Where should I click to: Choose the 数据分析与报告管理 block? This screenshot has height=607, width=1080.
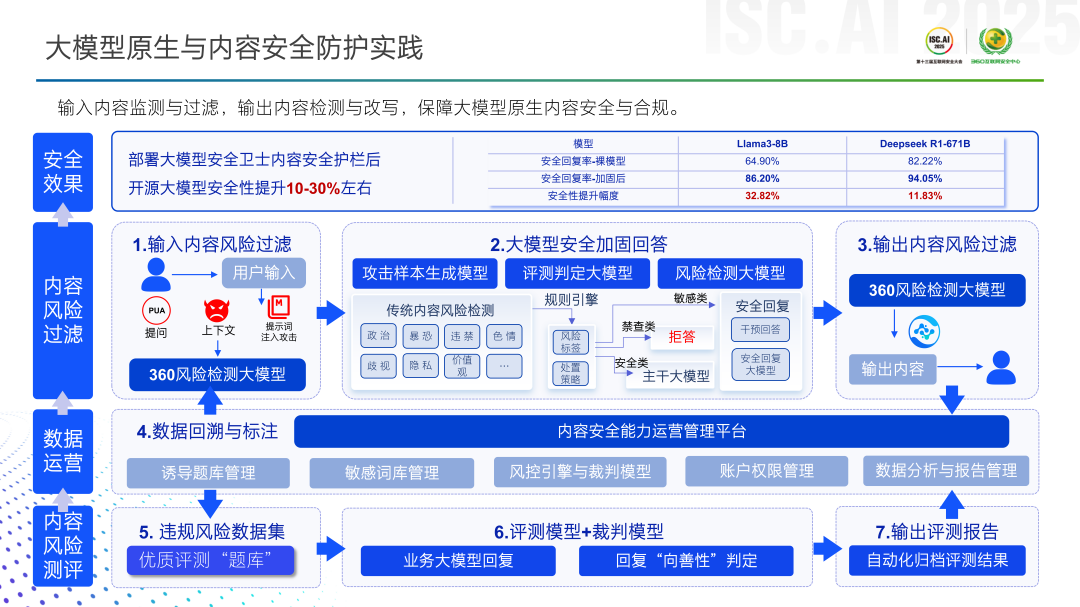pyautogui.click(x=946, y=471)
